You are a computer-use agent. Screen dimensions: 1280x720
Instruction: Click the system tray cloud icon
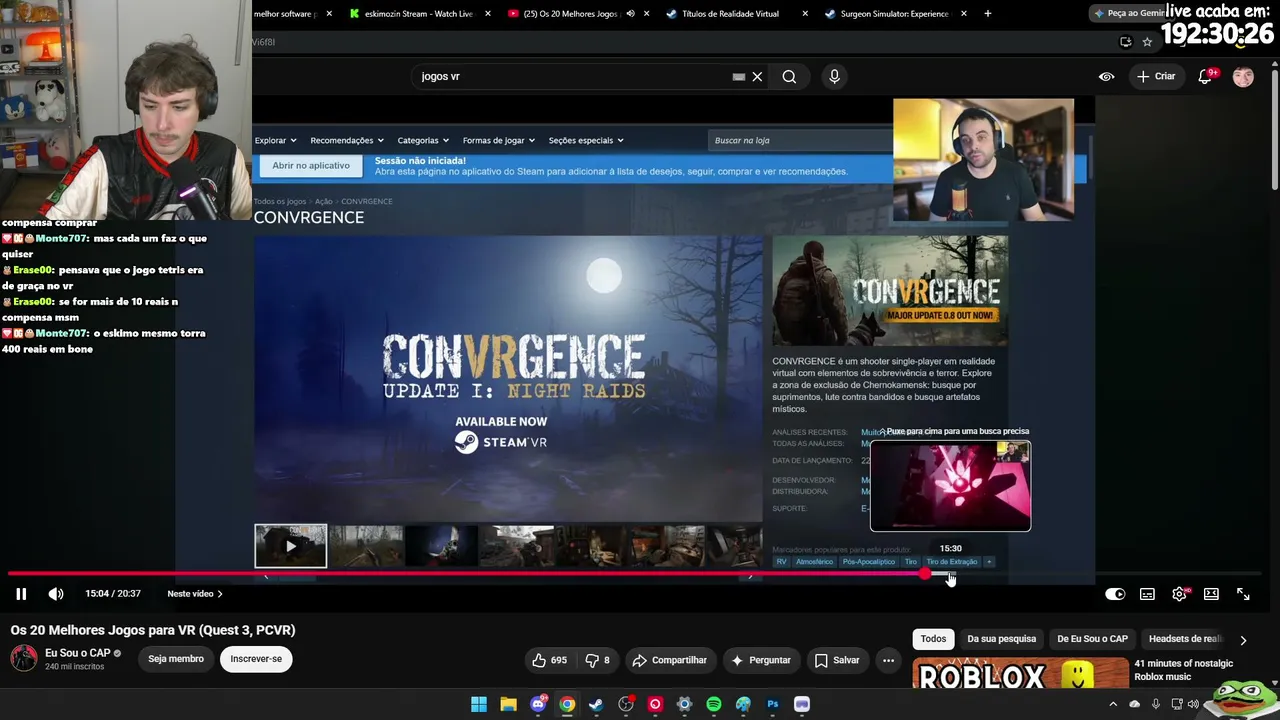1134,704
